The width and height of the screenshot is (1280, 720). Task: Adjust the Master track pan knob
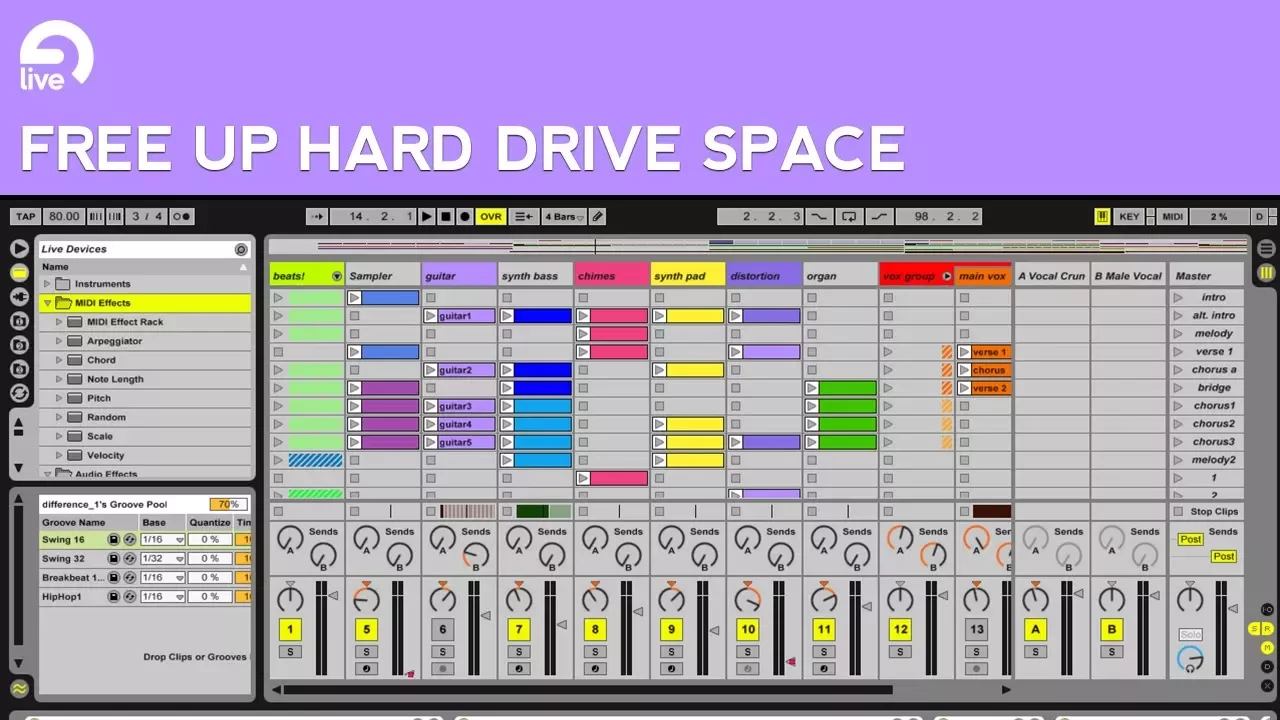tap(1189, 599)
